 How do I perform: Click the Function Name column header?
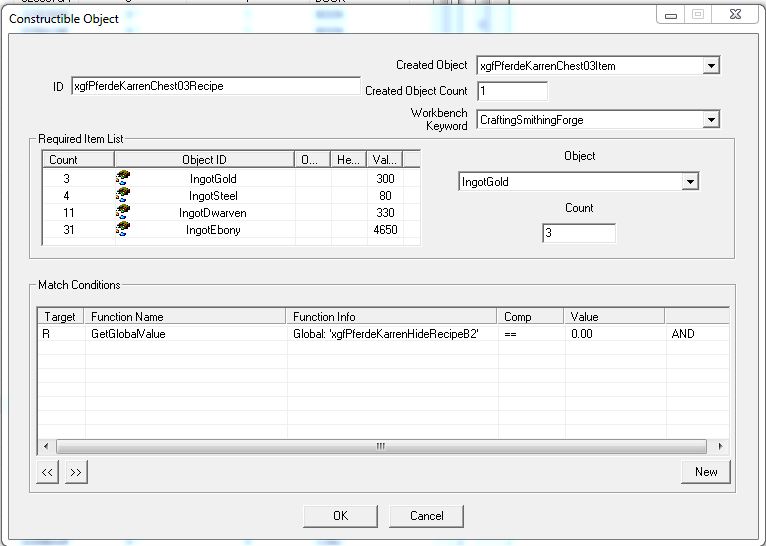point(185,316)
